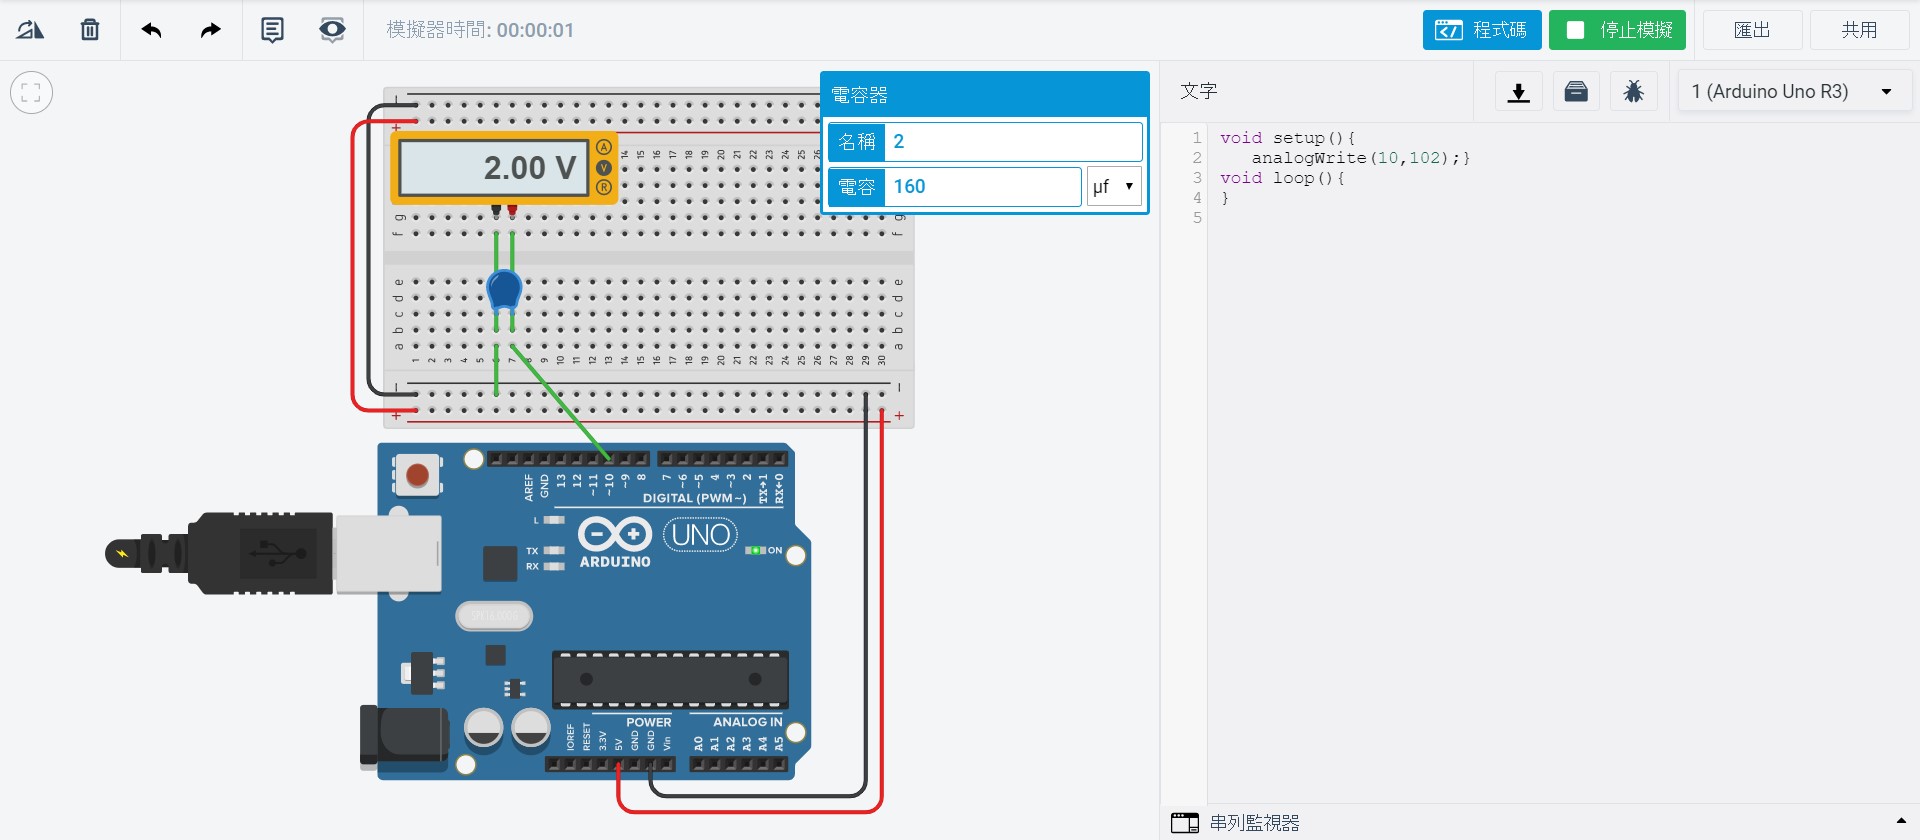The width and height of the screenshot is (1920, 840).
Task: Select multimeter voltage mode V
Action: [603, 167]
